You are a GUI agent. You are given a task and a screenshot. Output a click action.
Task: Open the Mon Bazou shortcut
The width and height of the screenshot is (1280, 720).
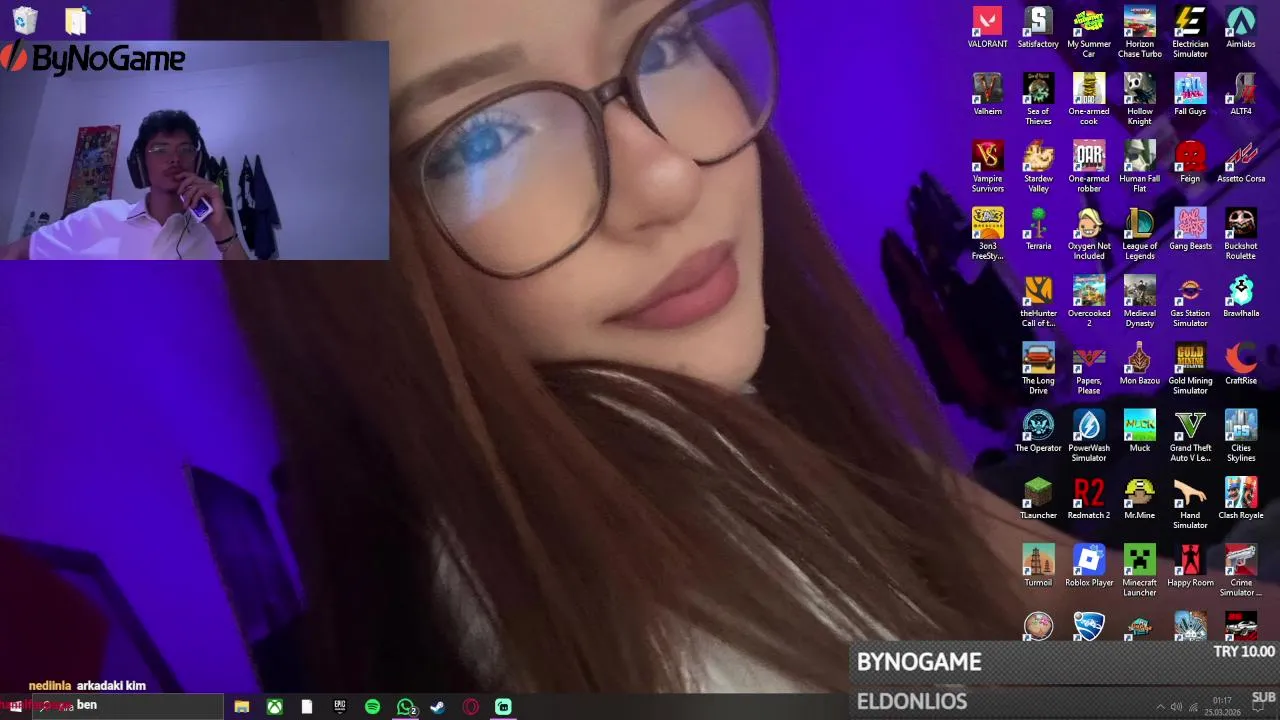pos(1139,362)
